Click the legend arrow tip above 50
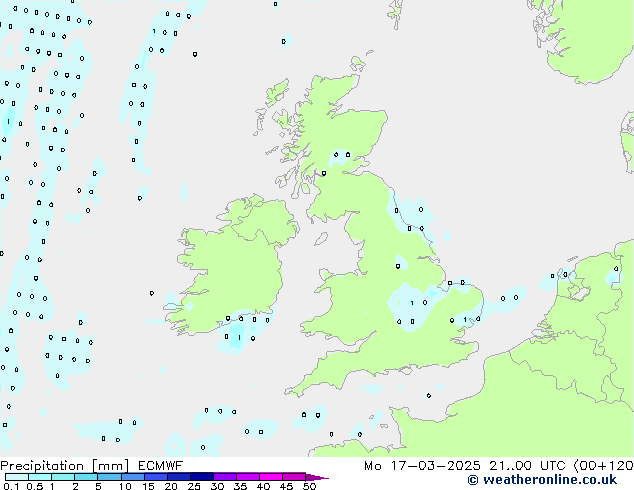The height and width of the screenshot is (490, 634). 317,477
